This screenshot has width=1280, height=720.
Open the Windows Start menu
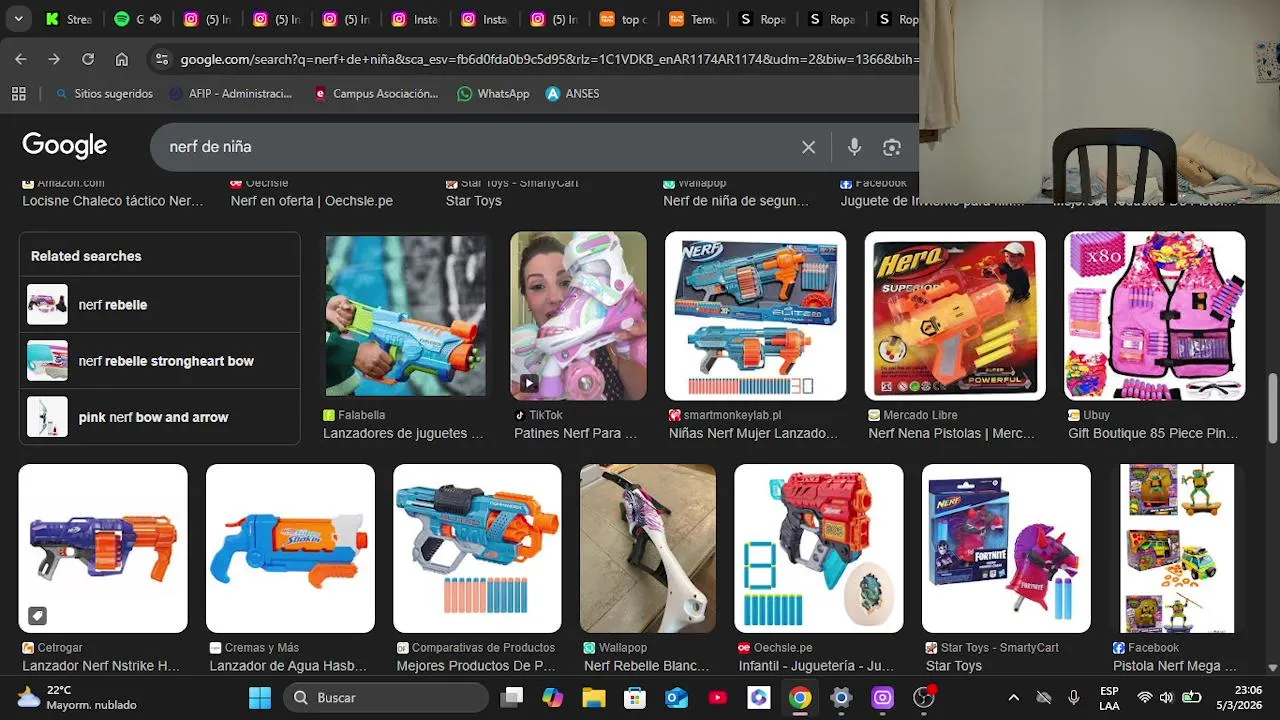(x=259, y=697)
